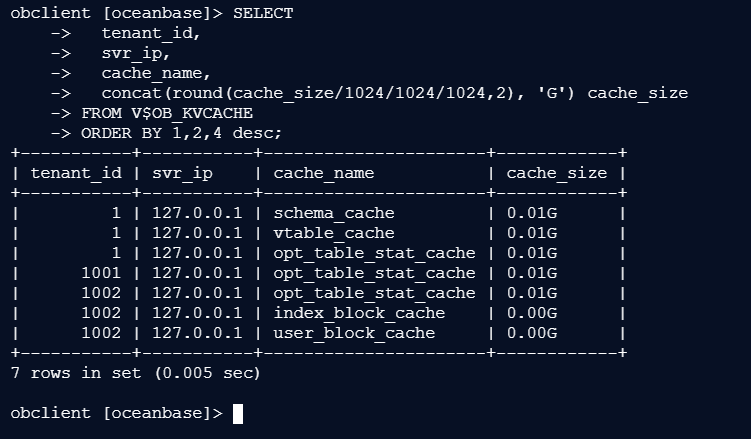Click the 1001 tenant_id value

click(101, 273)
